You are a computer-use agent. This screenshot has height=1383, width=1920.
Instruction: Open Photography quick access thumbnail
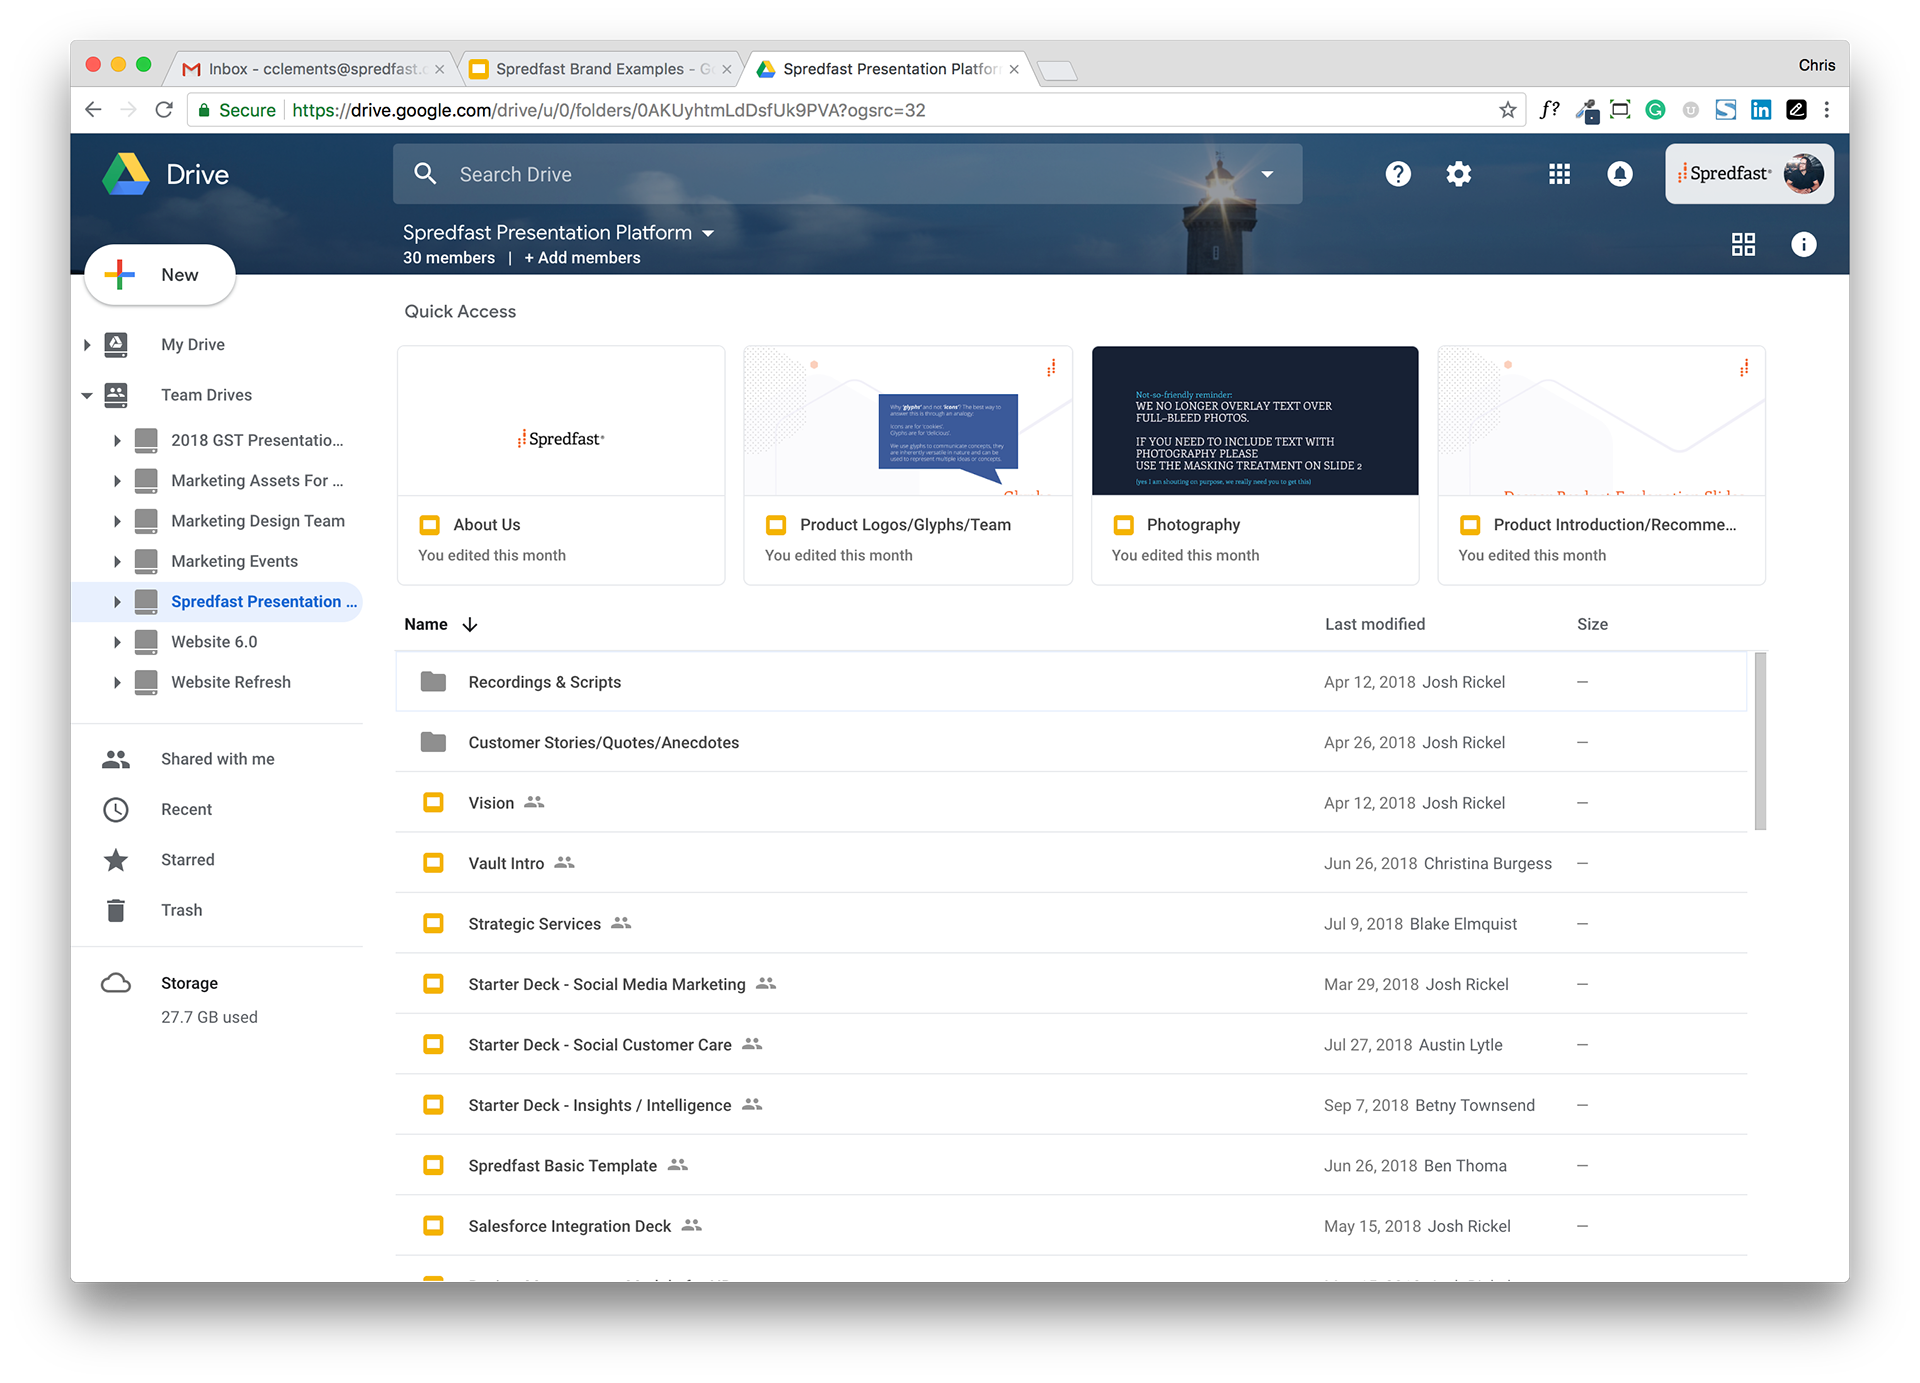(x=1255, y=421)
